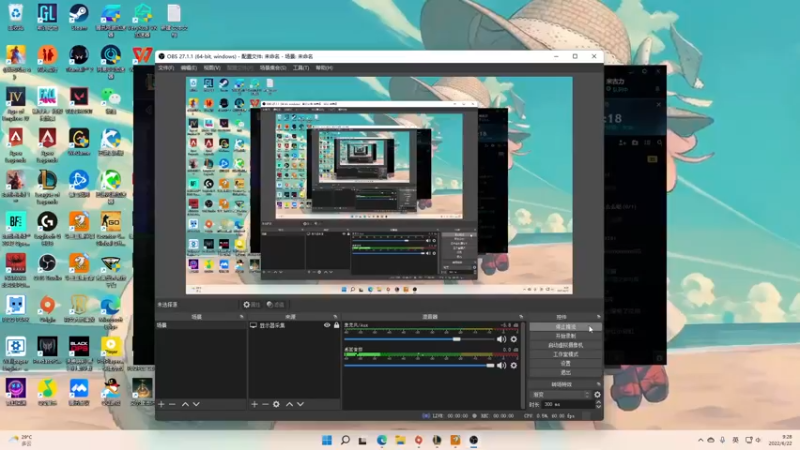This screenshot has height=450, width=800.
Task: Remove selected scene with minus icon
Action: point(172,404)
